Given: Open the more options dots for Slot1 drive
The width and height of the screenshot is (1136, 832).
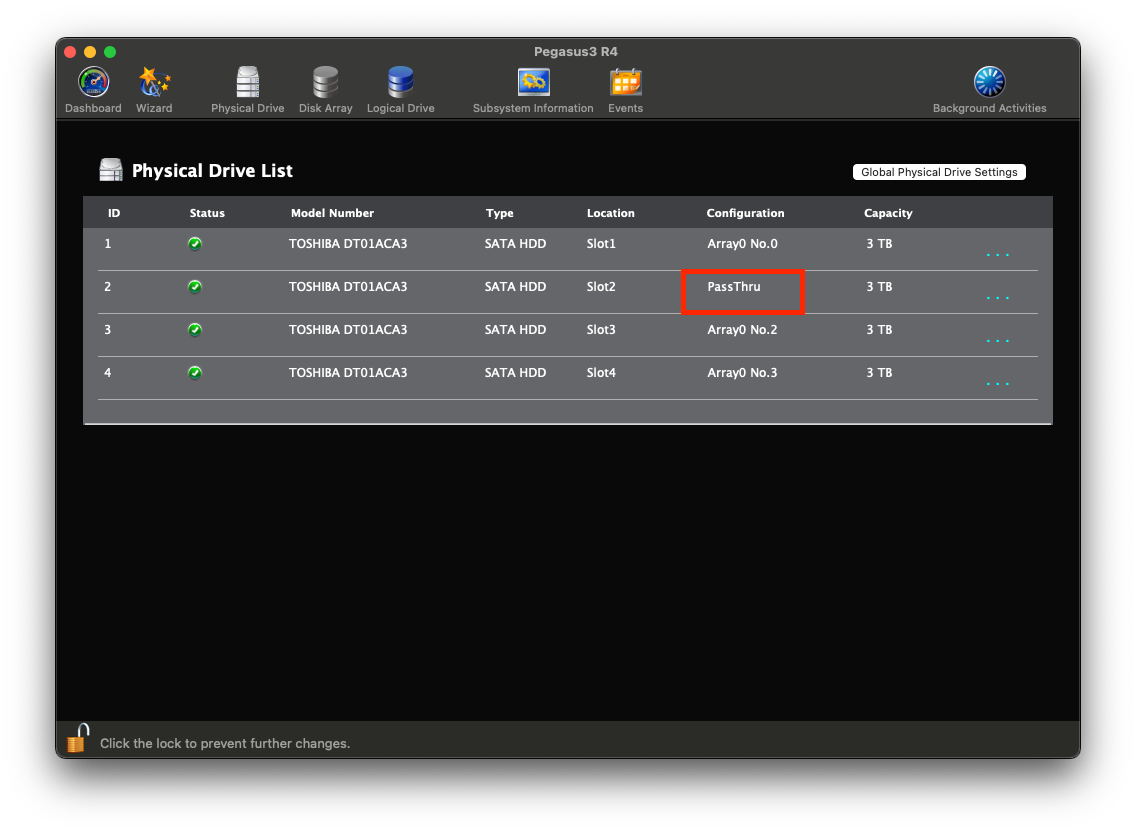Looking at the screenshot, I should (x=998, y=254).
